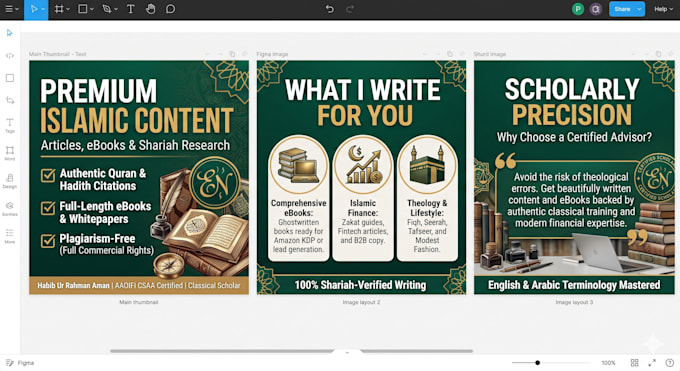Select the Frame tool
The height and width of the screenshot is (371, 680).
click(59, 9)
